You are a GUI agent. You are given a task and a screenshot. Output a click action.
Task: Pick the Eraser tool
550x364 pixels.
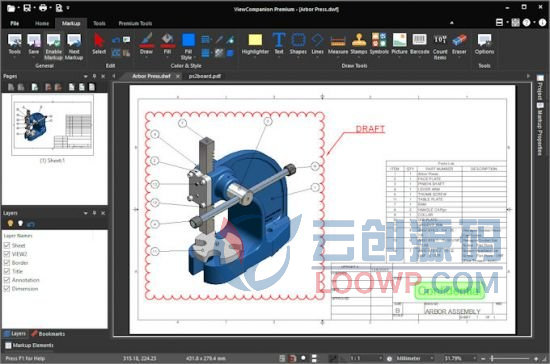coord(459,44)
